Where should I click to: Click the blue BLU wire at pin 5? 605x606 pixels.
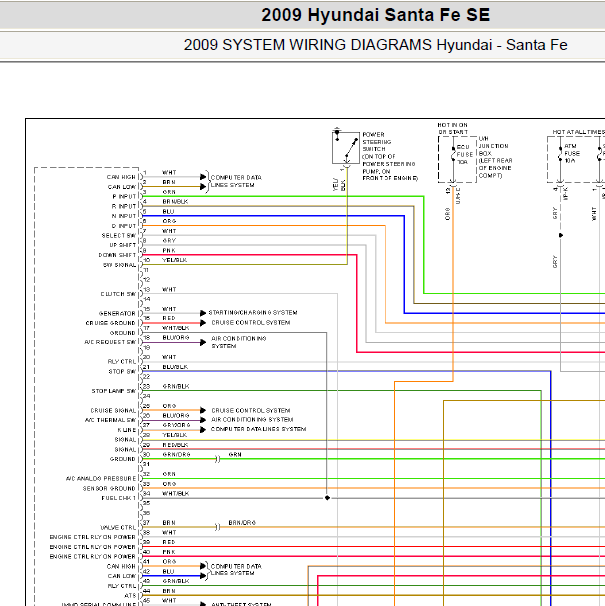click(x=271, y=216)
